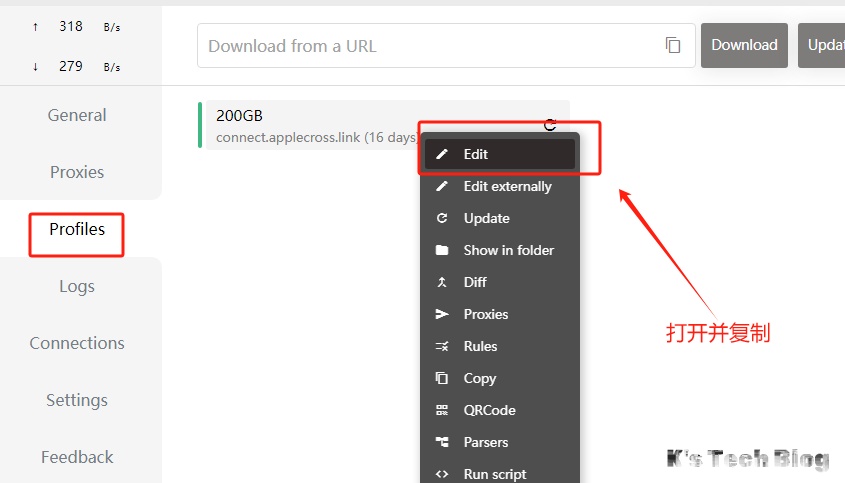845x483 pixels.
Task: Open the General tab in sidebar
Action: coord(77,115)
